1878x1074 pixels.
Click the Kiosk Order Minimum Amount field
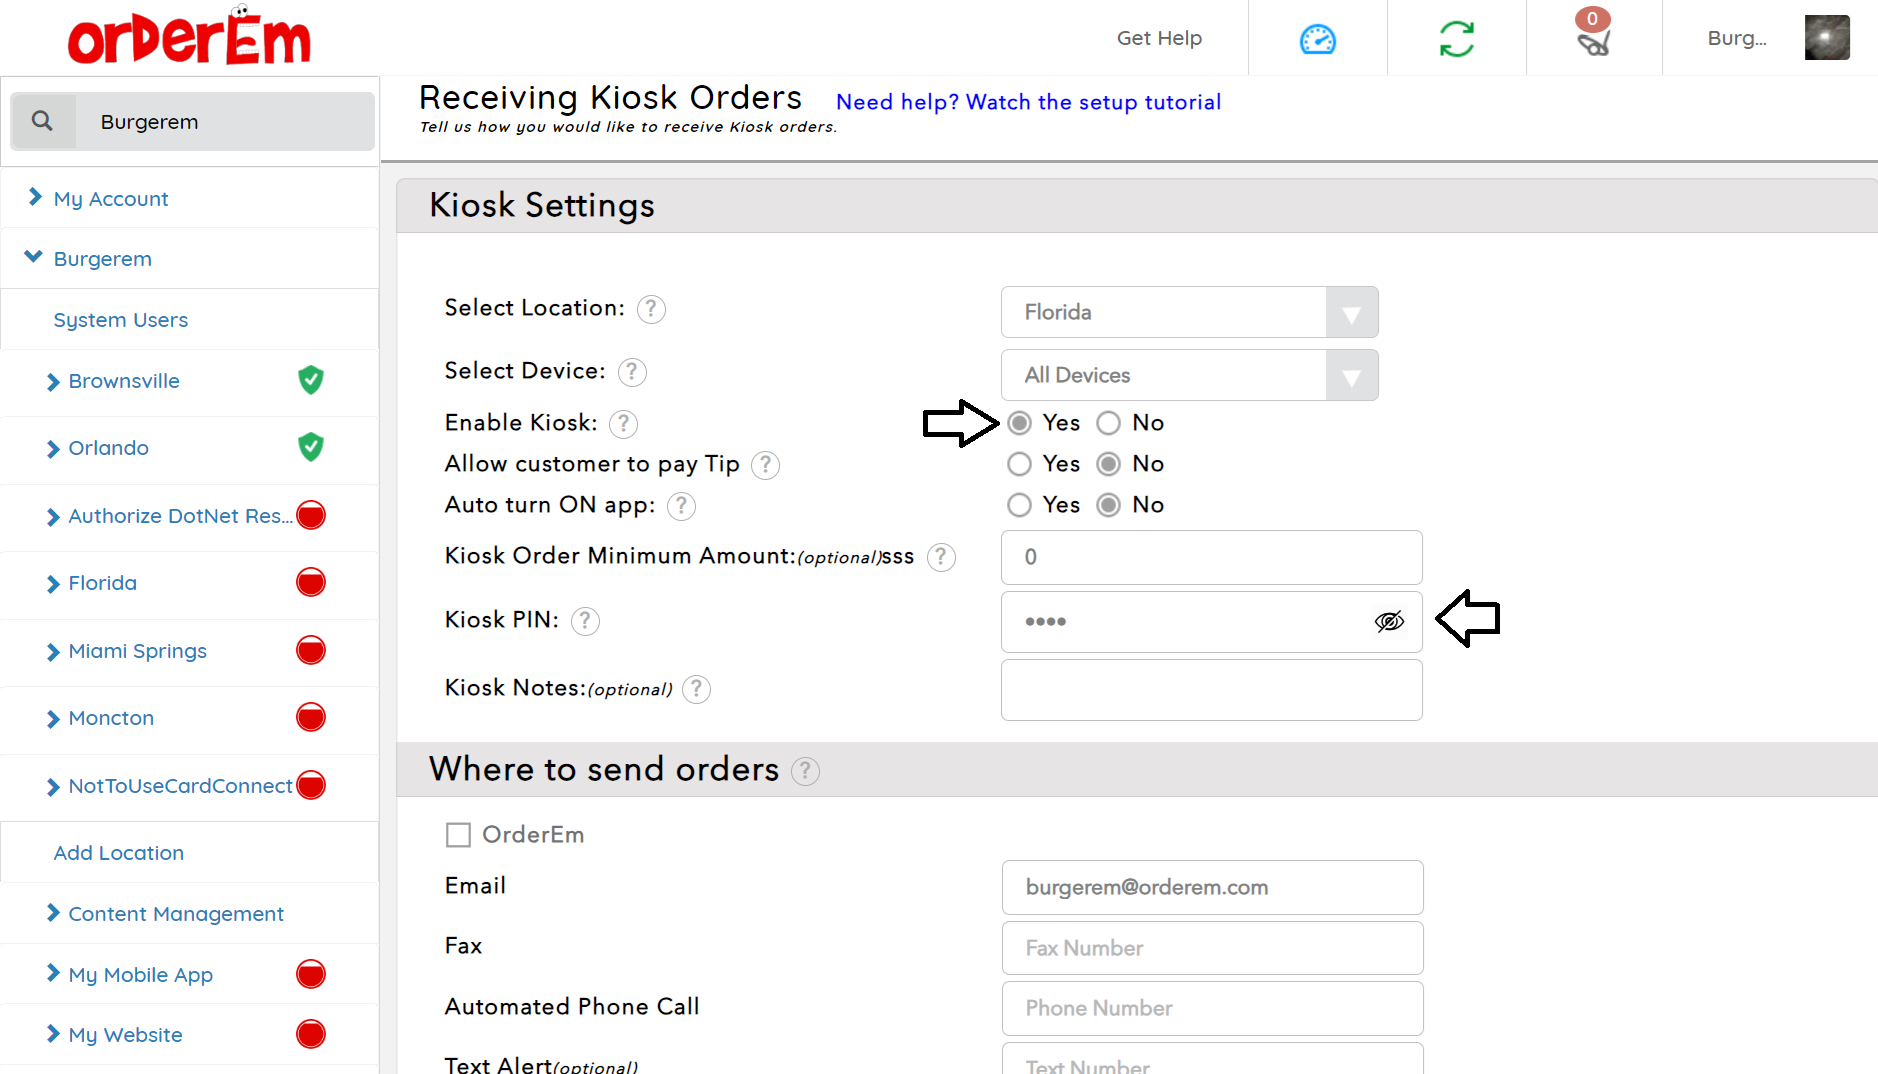(x=1211, y=557)
